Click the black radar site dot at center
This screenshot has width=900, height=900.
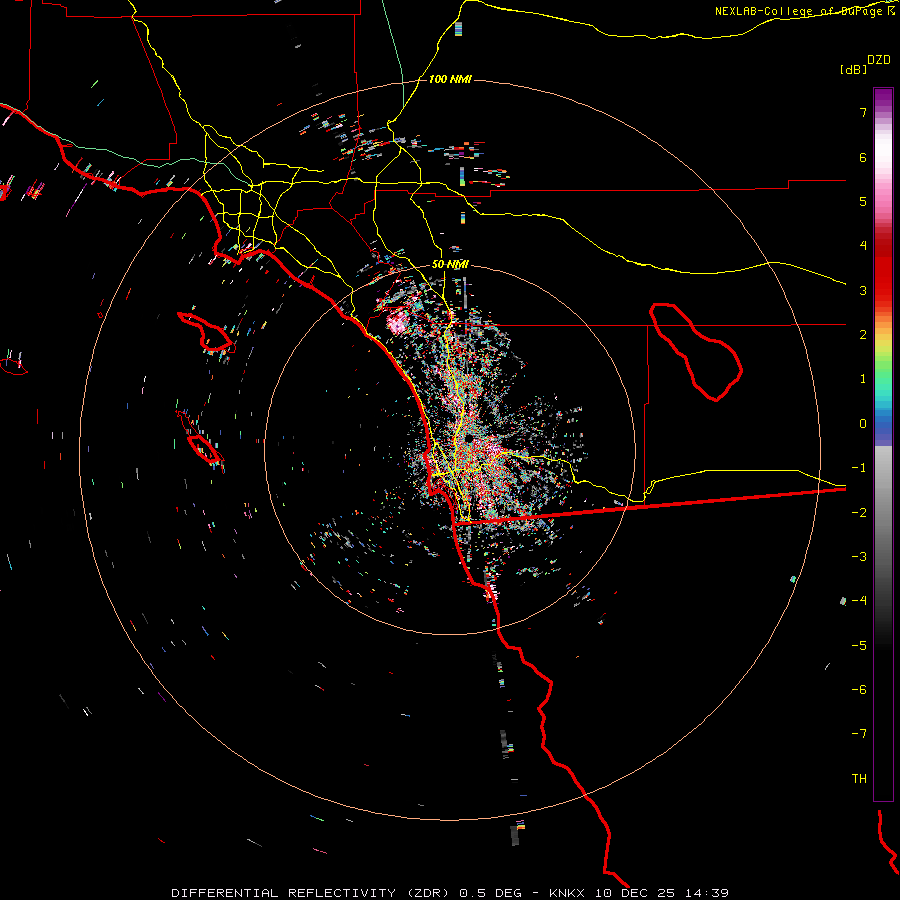coord(469,438)
